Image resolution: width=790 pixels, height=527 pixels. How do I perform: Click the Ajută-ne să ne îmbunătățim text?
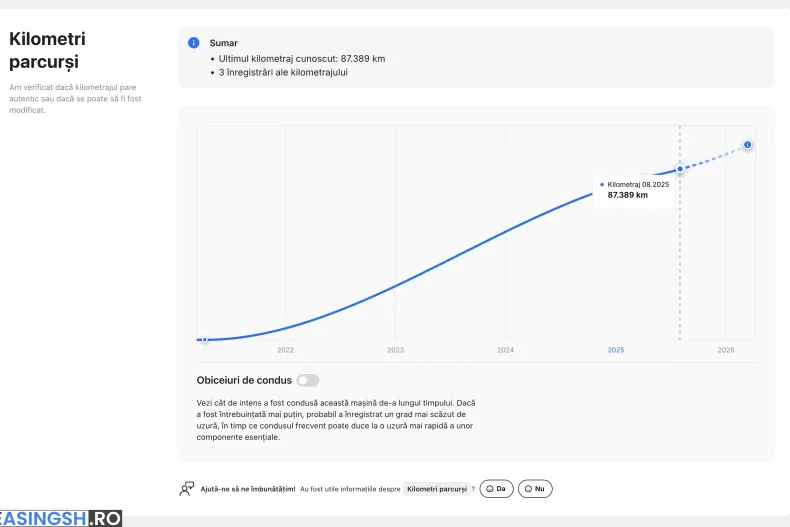pos(248,489)
